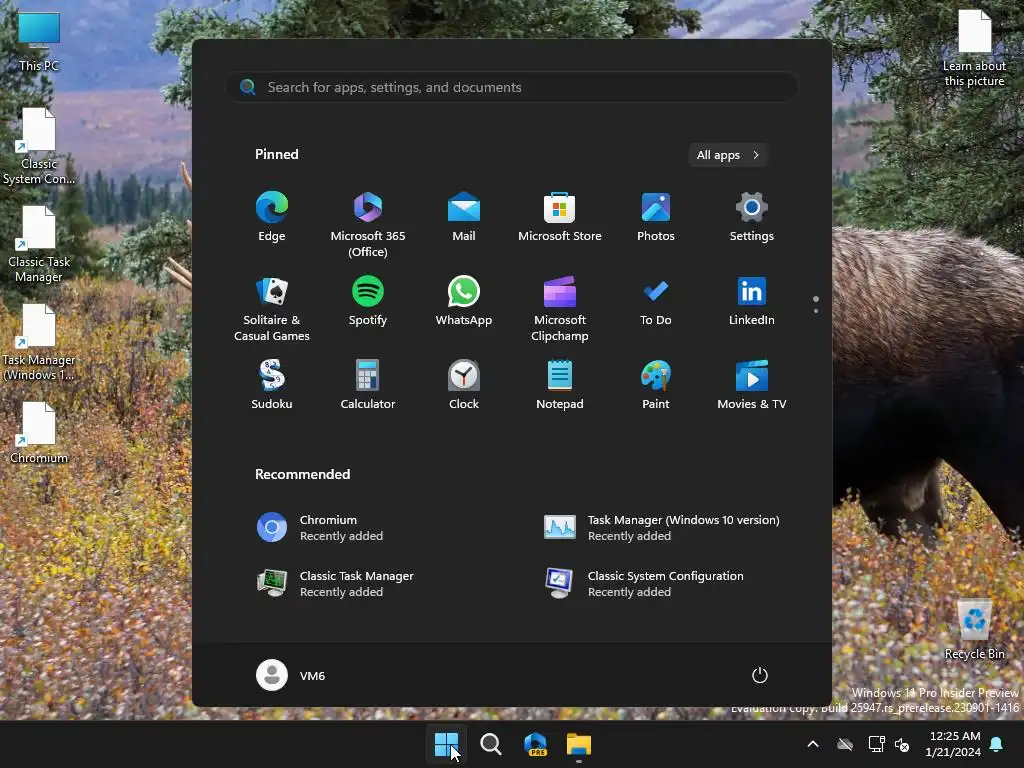Select Classic Task Manager desktop shortcut
The width and height of the screenshot is (1024, 768).
click(39, 245)
